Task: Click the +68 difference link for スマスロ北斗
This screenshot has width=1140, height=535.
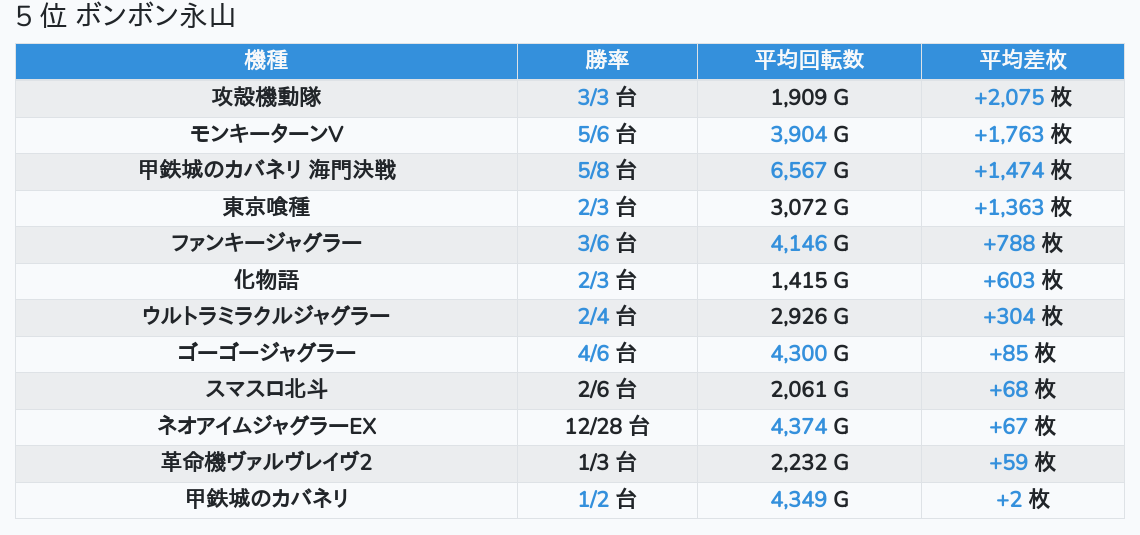Action: pyautogui.click(x=1008, y=389)
